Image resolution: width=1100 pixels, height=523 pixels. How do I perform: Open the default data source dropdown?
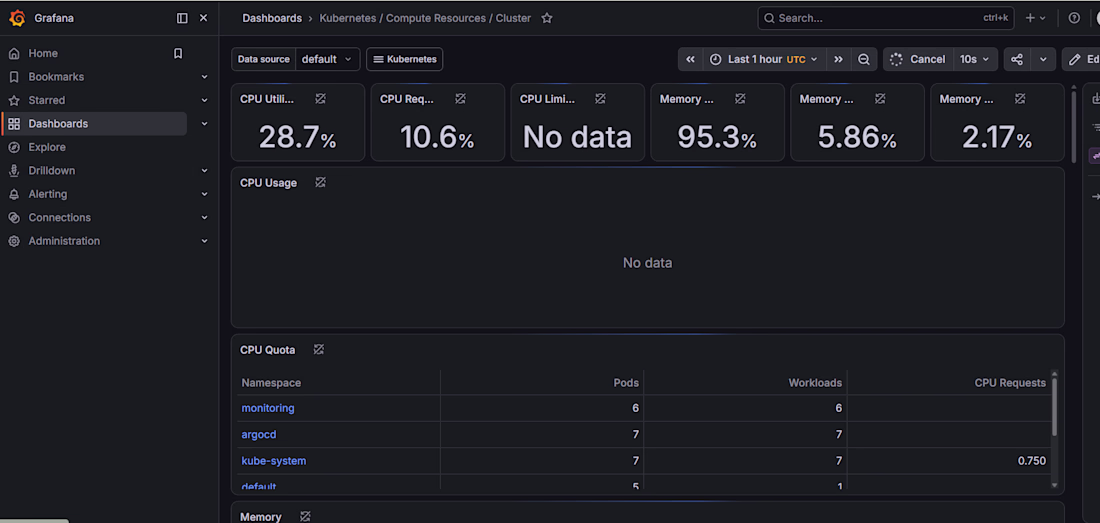[x=328, y=60]
